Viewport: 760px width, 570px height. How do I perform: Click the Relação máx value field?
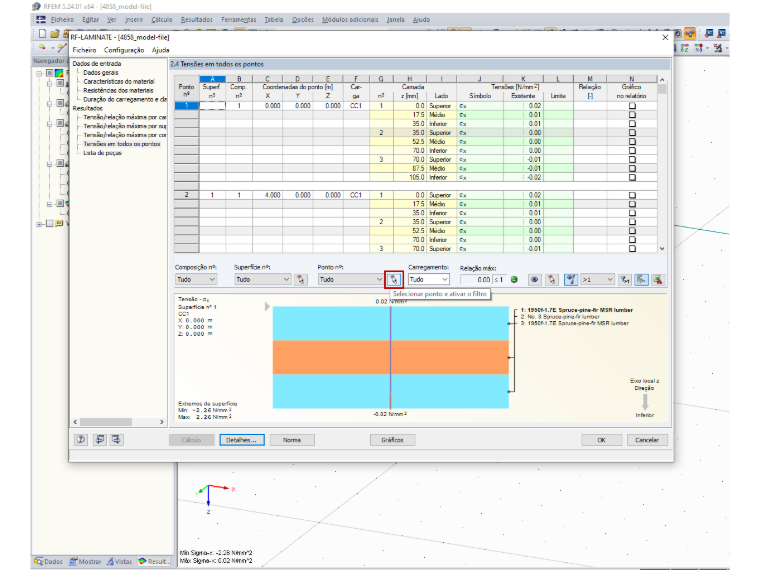pyautogui.click(x=475, y=280)
